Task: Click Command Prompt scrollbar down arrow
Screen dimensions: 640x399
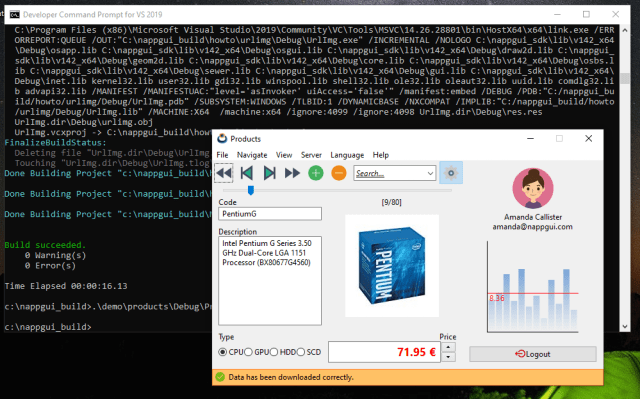Action: [624, 327]
